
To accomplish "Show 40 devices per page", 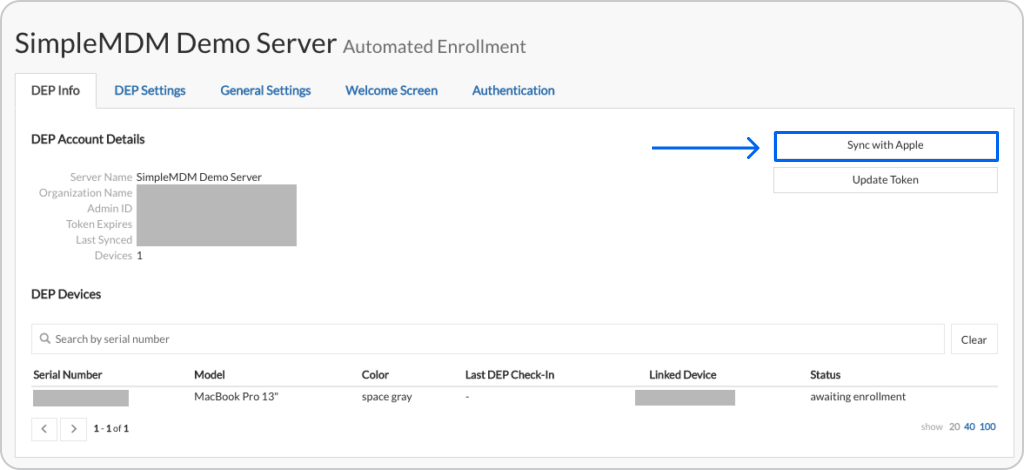I will pos(970,427).
